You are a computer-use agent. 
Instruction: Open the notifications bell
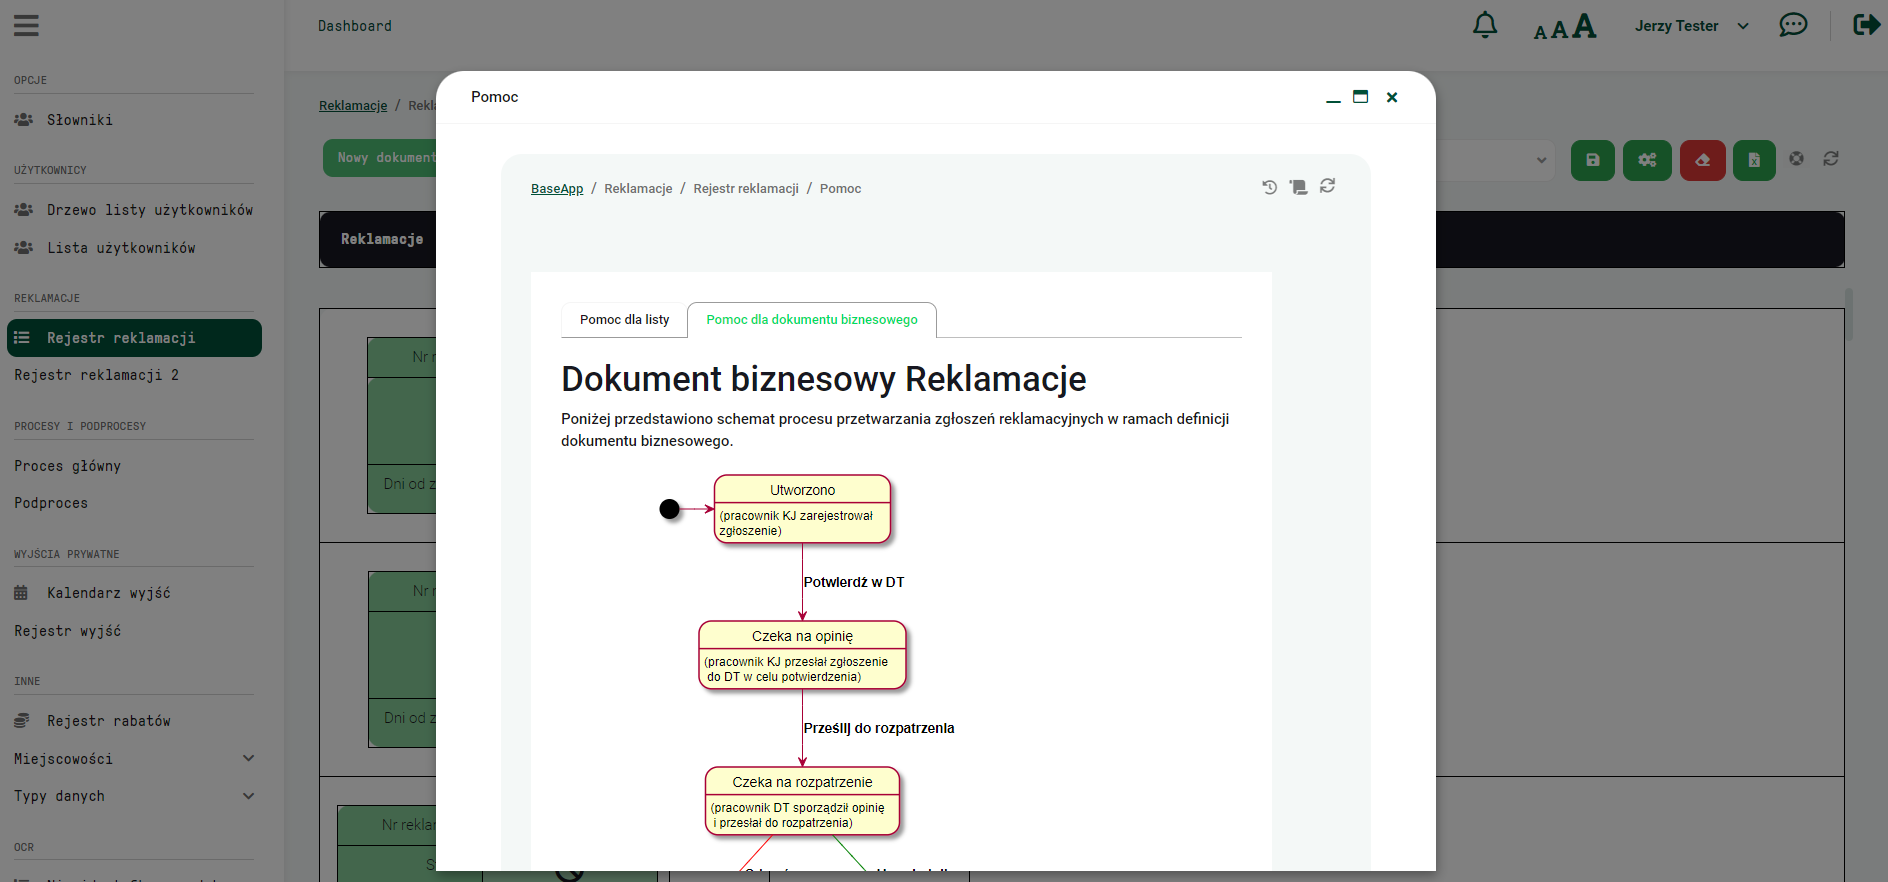click(x=1485, y=25)
